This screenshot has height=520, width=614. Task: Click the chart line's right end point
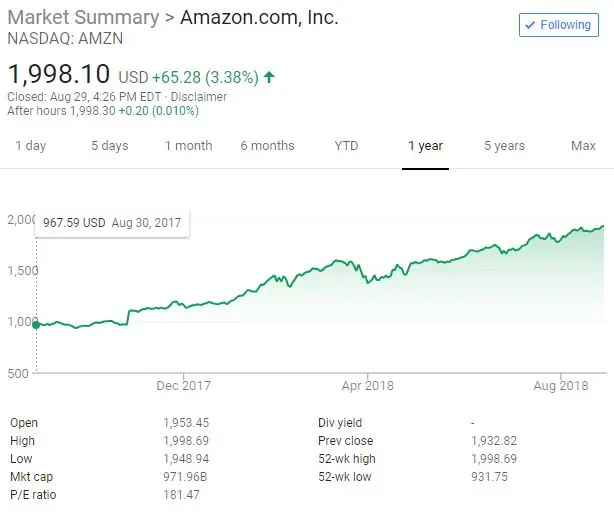[x=604, y=226]
